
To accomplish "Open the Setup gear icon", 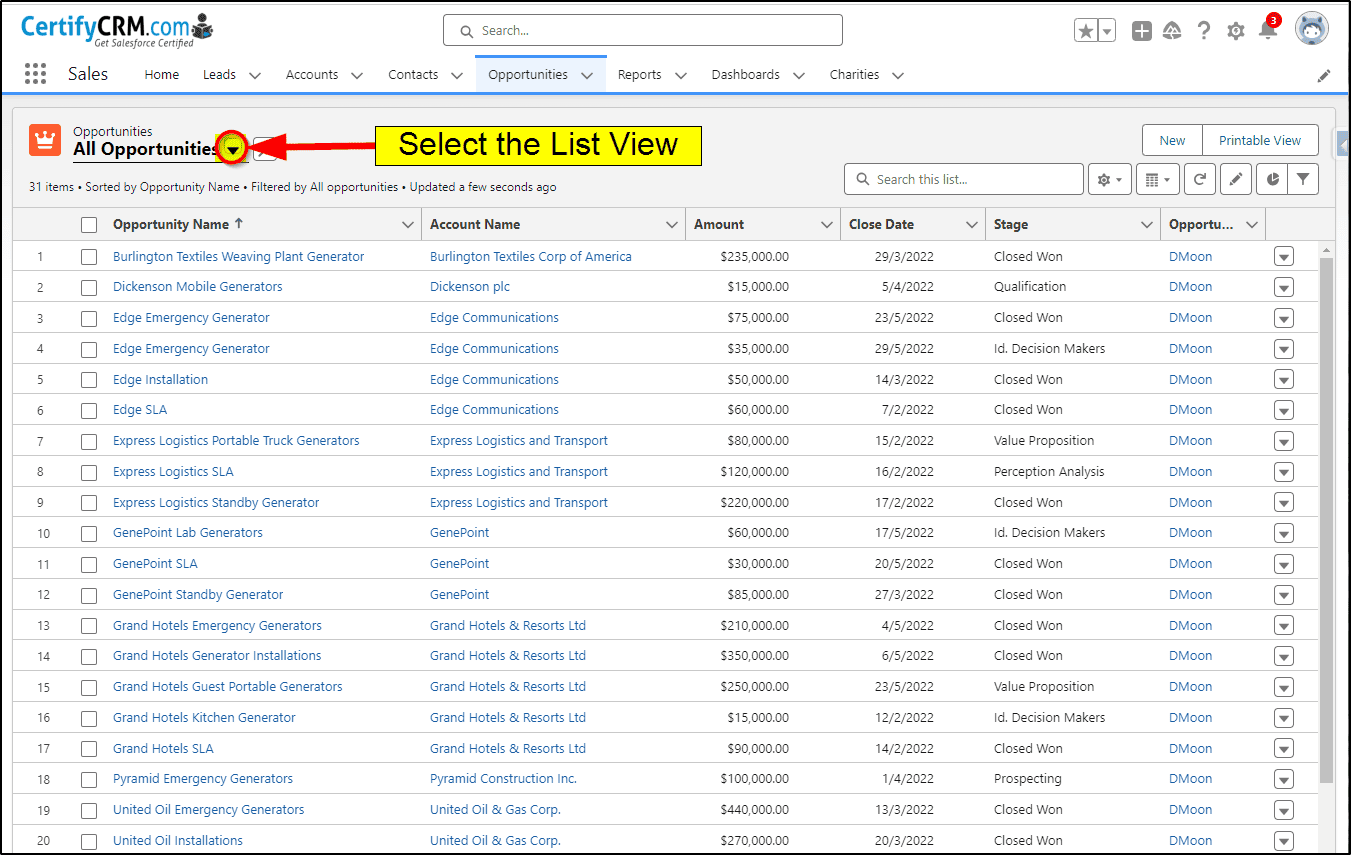I will pyautogui.click(x=1236, y=31).
